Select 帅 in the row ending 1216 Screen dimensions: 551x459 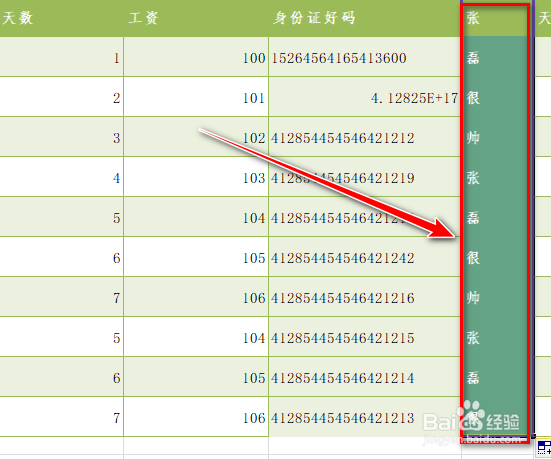coord(498,297)
